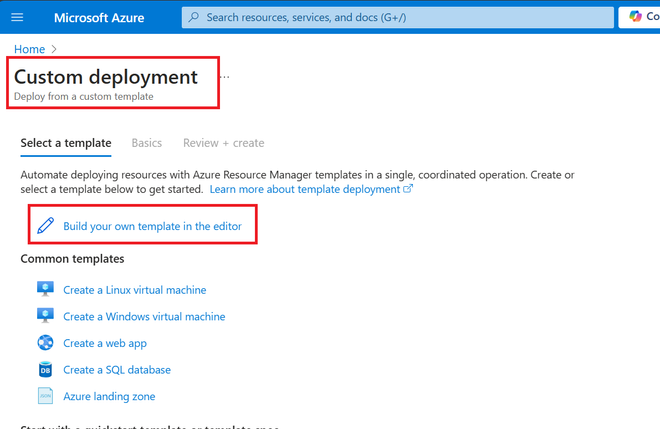This screenshot has width=660, height=429.
Task: Open Learn more about template deployment
Action: click(305, 189)
